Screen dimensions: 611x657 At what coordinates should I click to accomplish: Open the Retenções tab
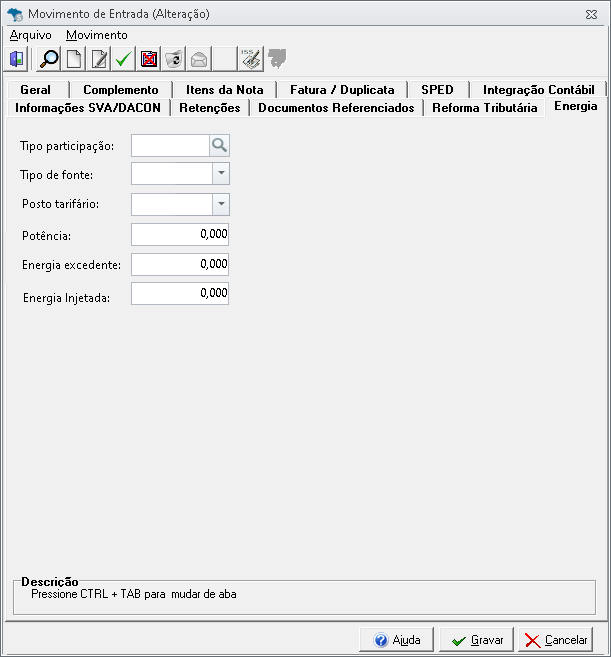(210, 108)
